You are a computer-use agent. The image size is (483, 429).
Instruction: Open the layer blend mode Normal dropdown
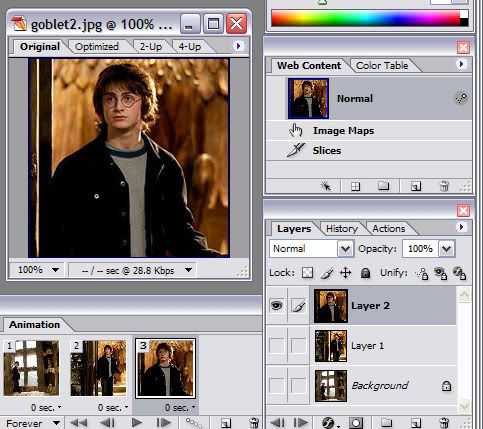(x=345, y=249)
